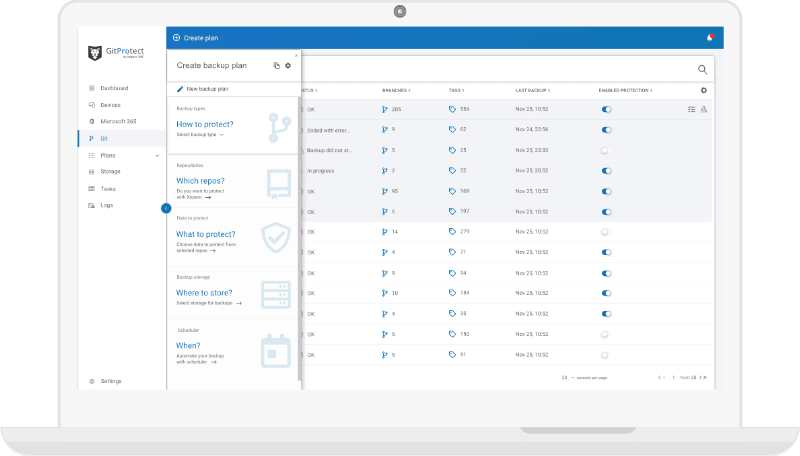Click the tag icon in the Backup did not start row

452,150
